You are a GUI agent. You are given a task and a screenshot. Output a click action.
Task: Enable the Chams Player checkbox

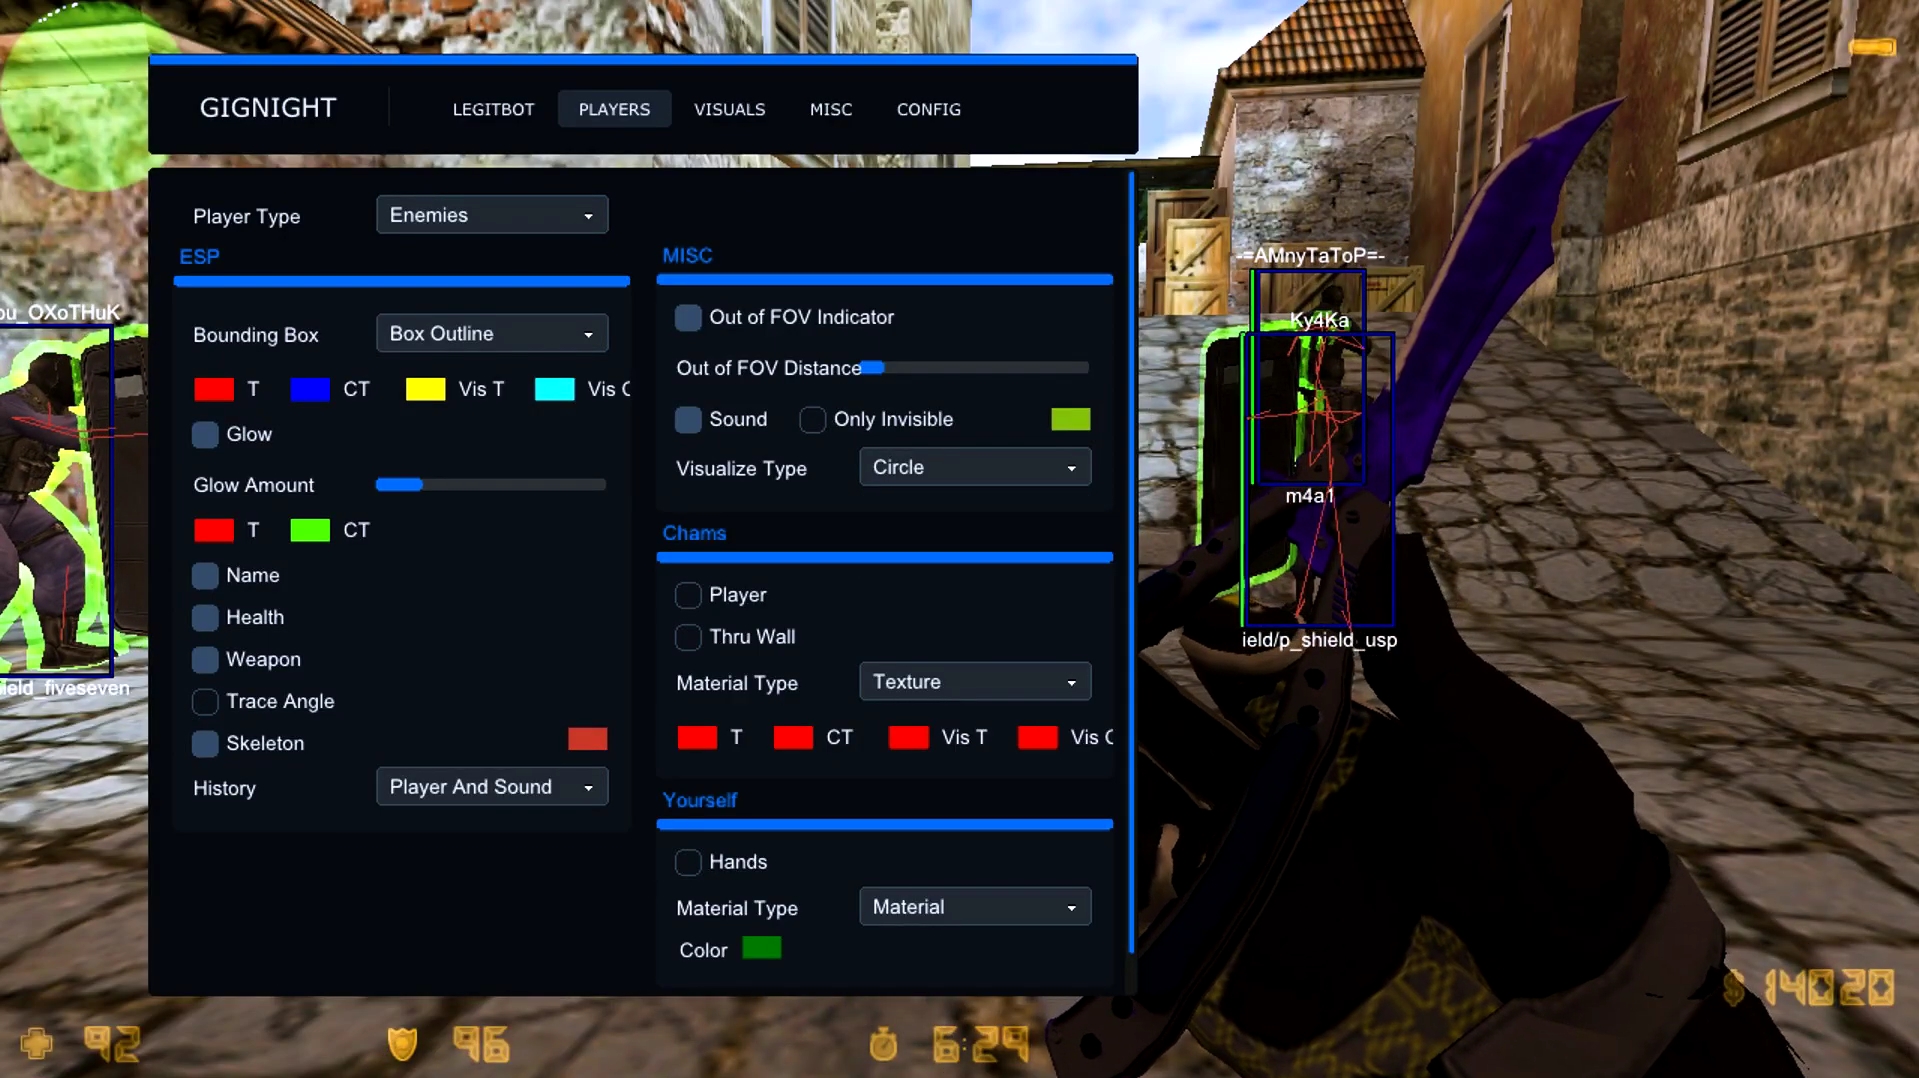coord(688,595)
